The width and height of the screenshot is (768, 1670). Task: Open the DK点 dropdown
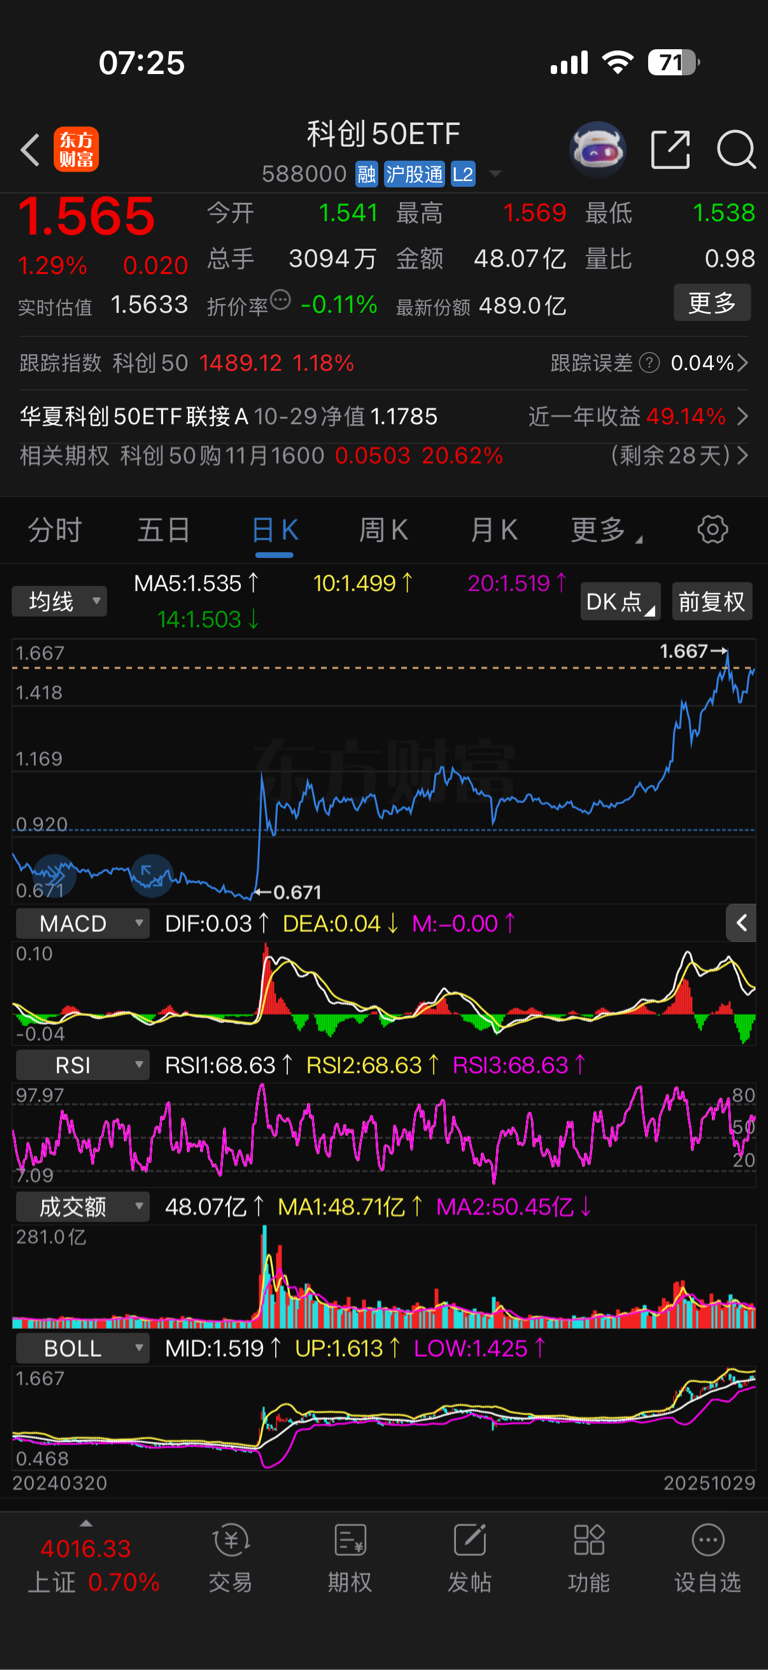click(620, 602)
